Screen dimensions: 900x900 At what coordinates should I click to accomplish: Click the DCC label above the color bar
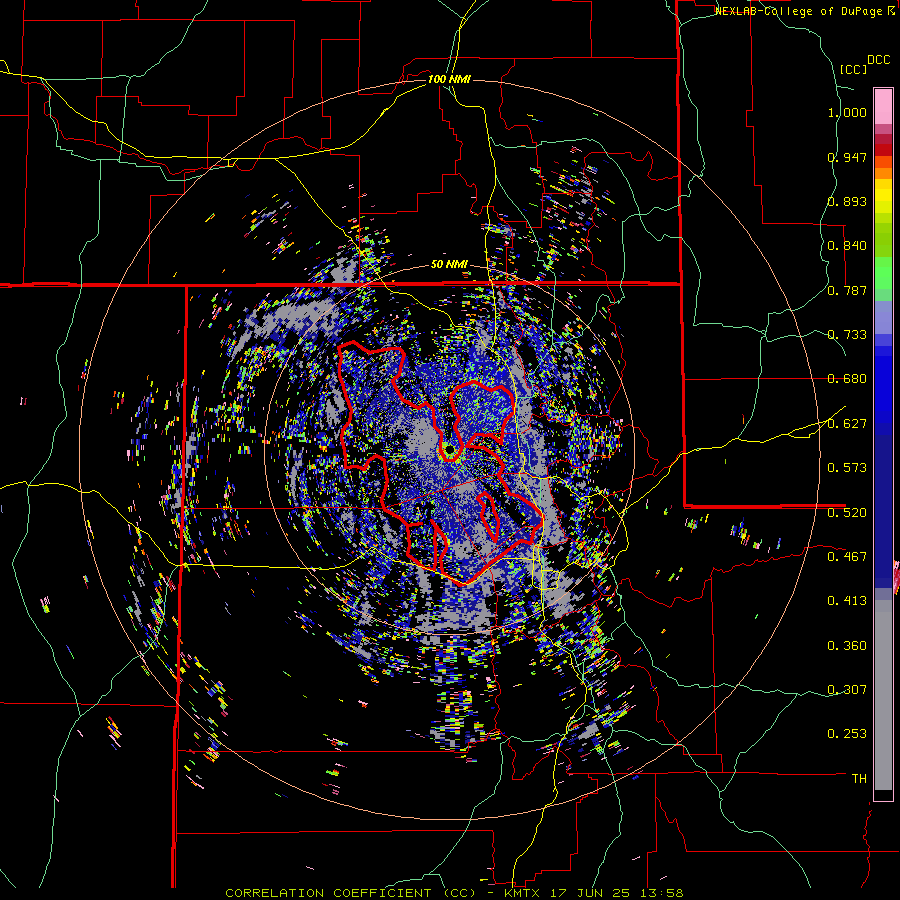[879, 60]
